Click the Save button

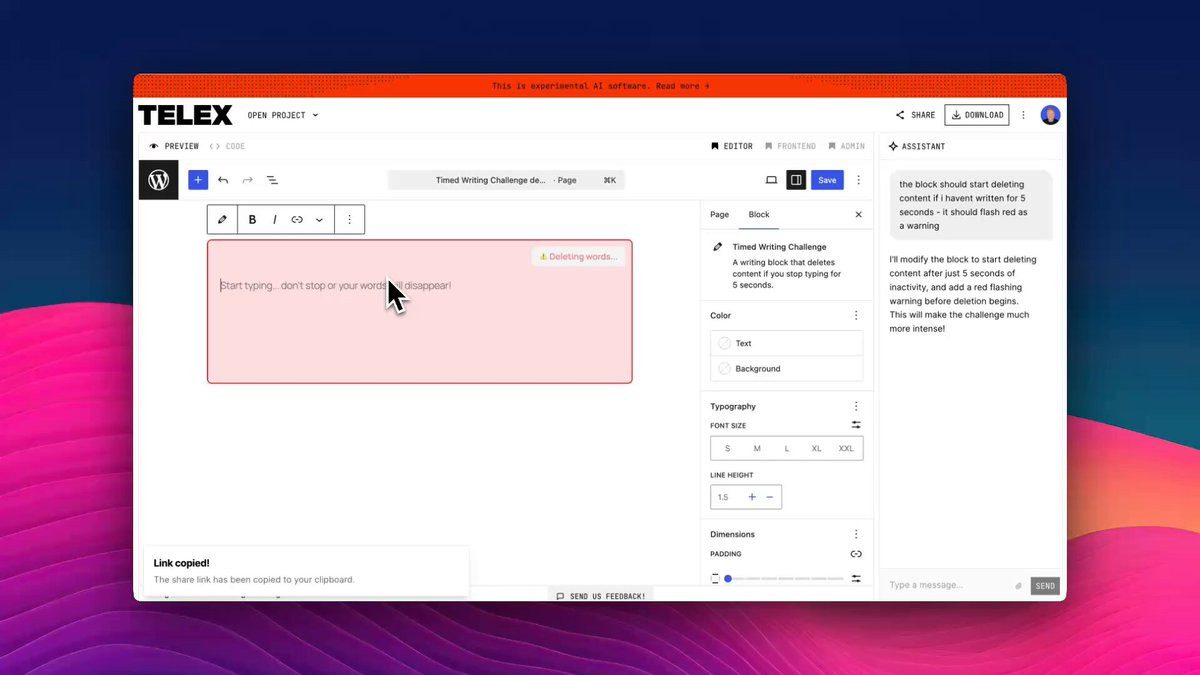(x=827, y=180)
